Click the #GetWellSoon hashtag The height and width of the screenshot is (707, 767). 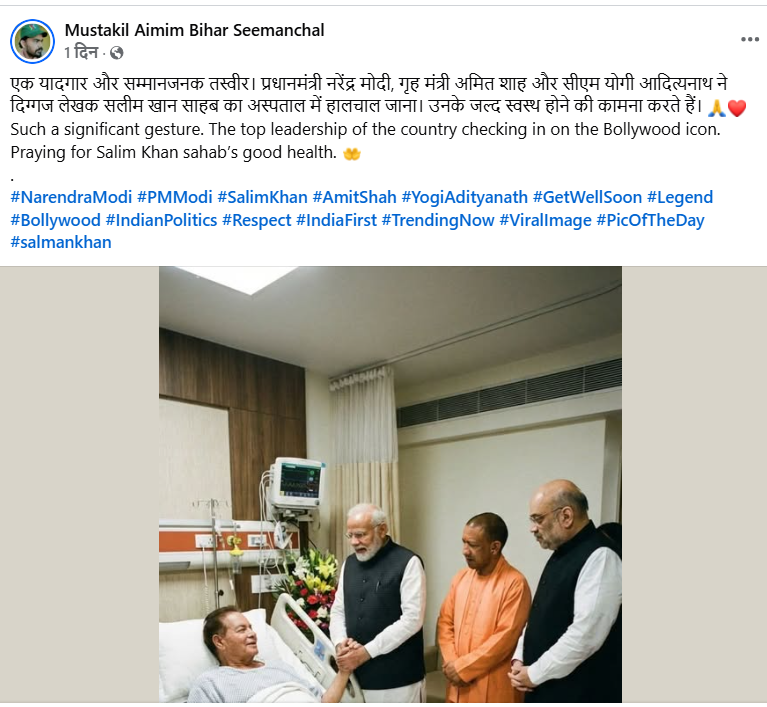click(587, 197)
